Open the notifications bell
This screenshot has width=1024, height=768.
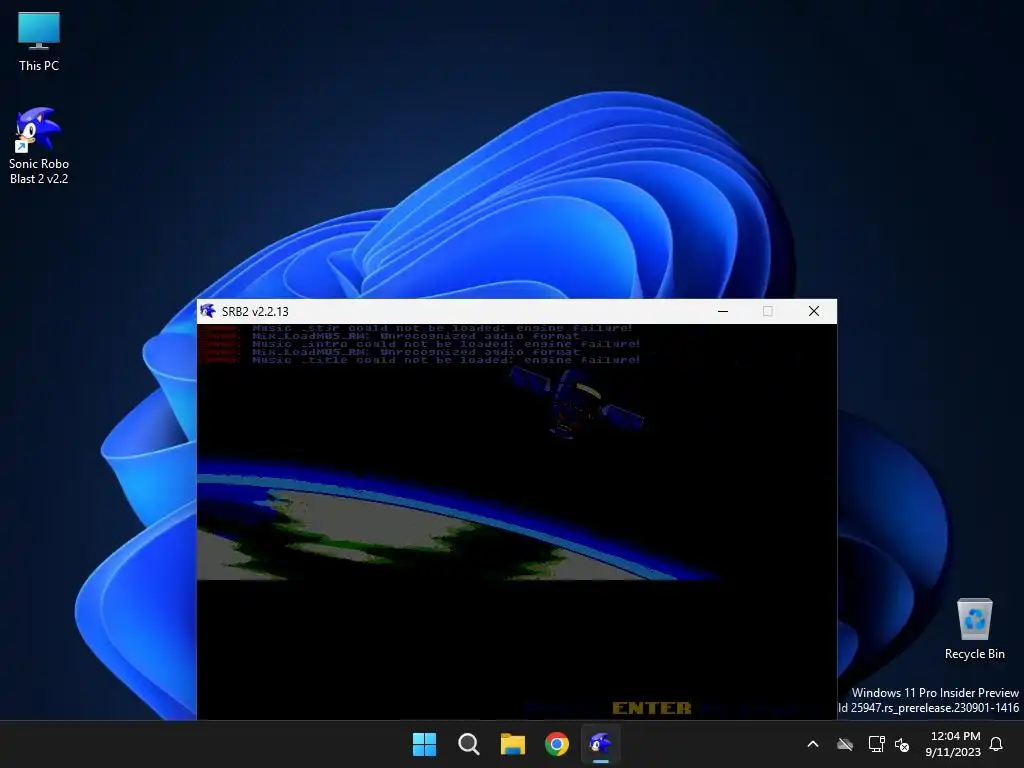coord(997,744)
